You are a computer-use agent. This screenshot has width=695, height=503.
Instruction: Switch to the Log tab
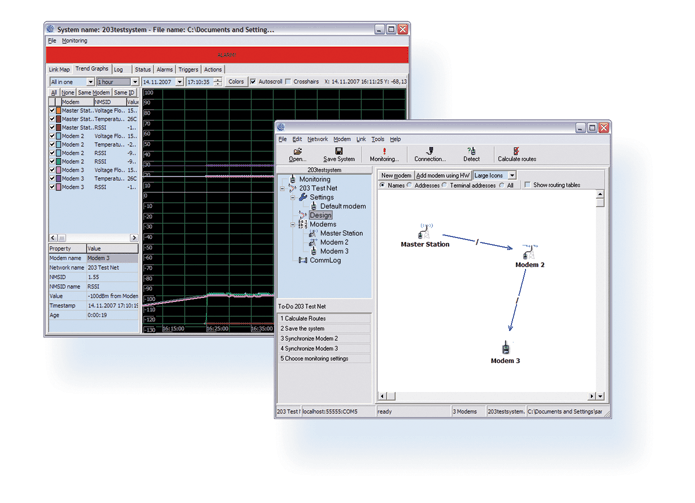(121, 70)
